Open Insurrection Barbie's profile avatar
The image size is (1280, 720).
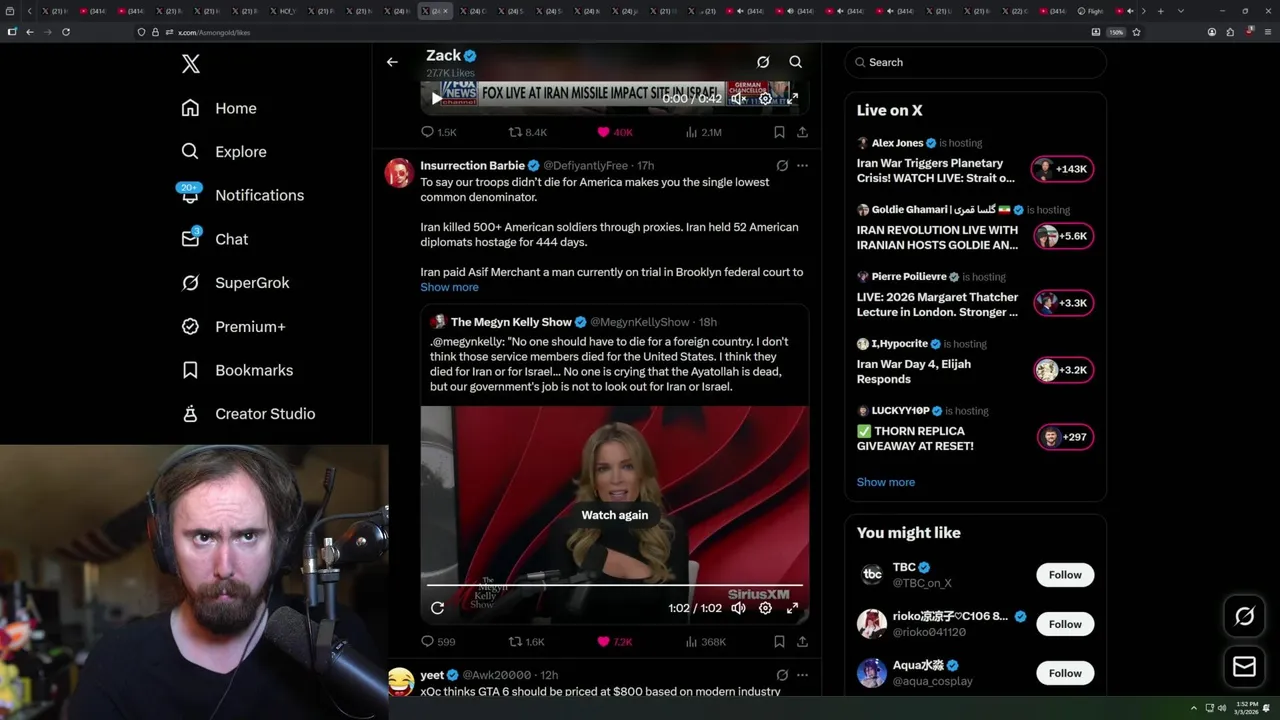[x=399, y=172]
